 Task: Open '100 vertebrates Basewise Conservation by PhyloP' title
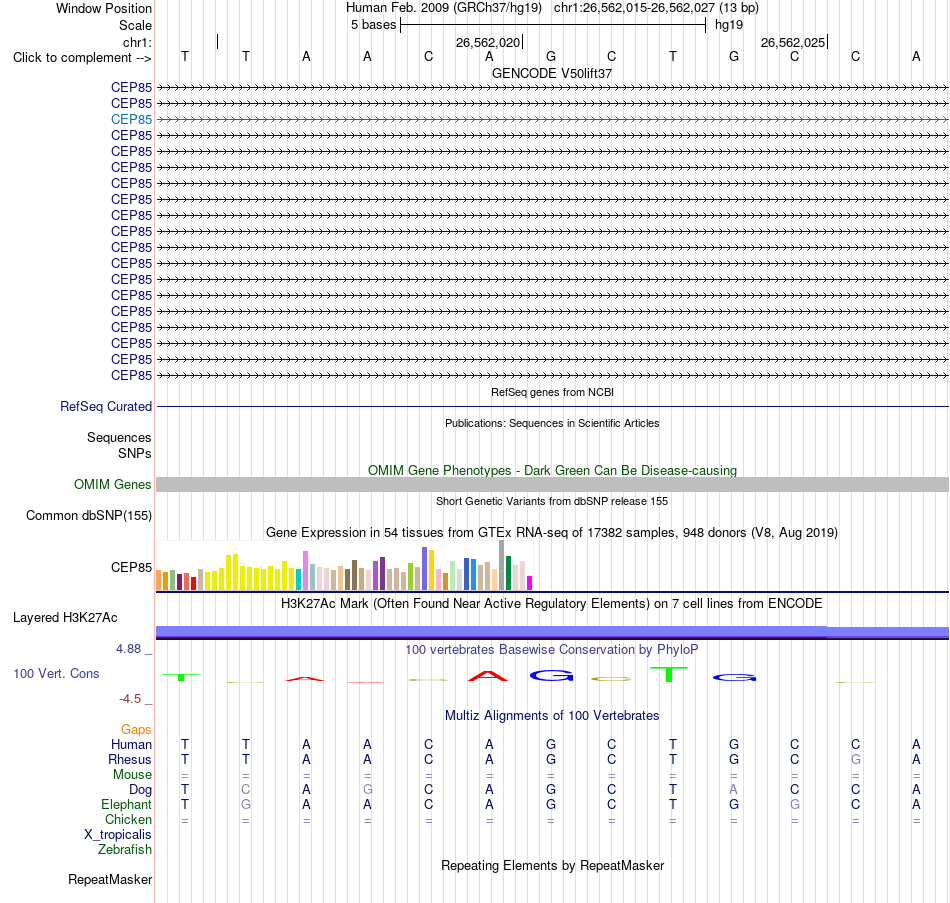(x=552, y=650)
